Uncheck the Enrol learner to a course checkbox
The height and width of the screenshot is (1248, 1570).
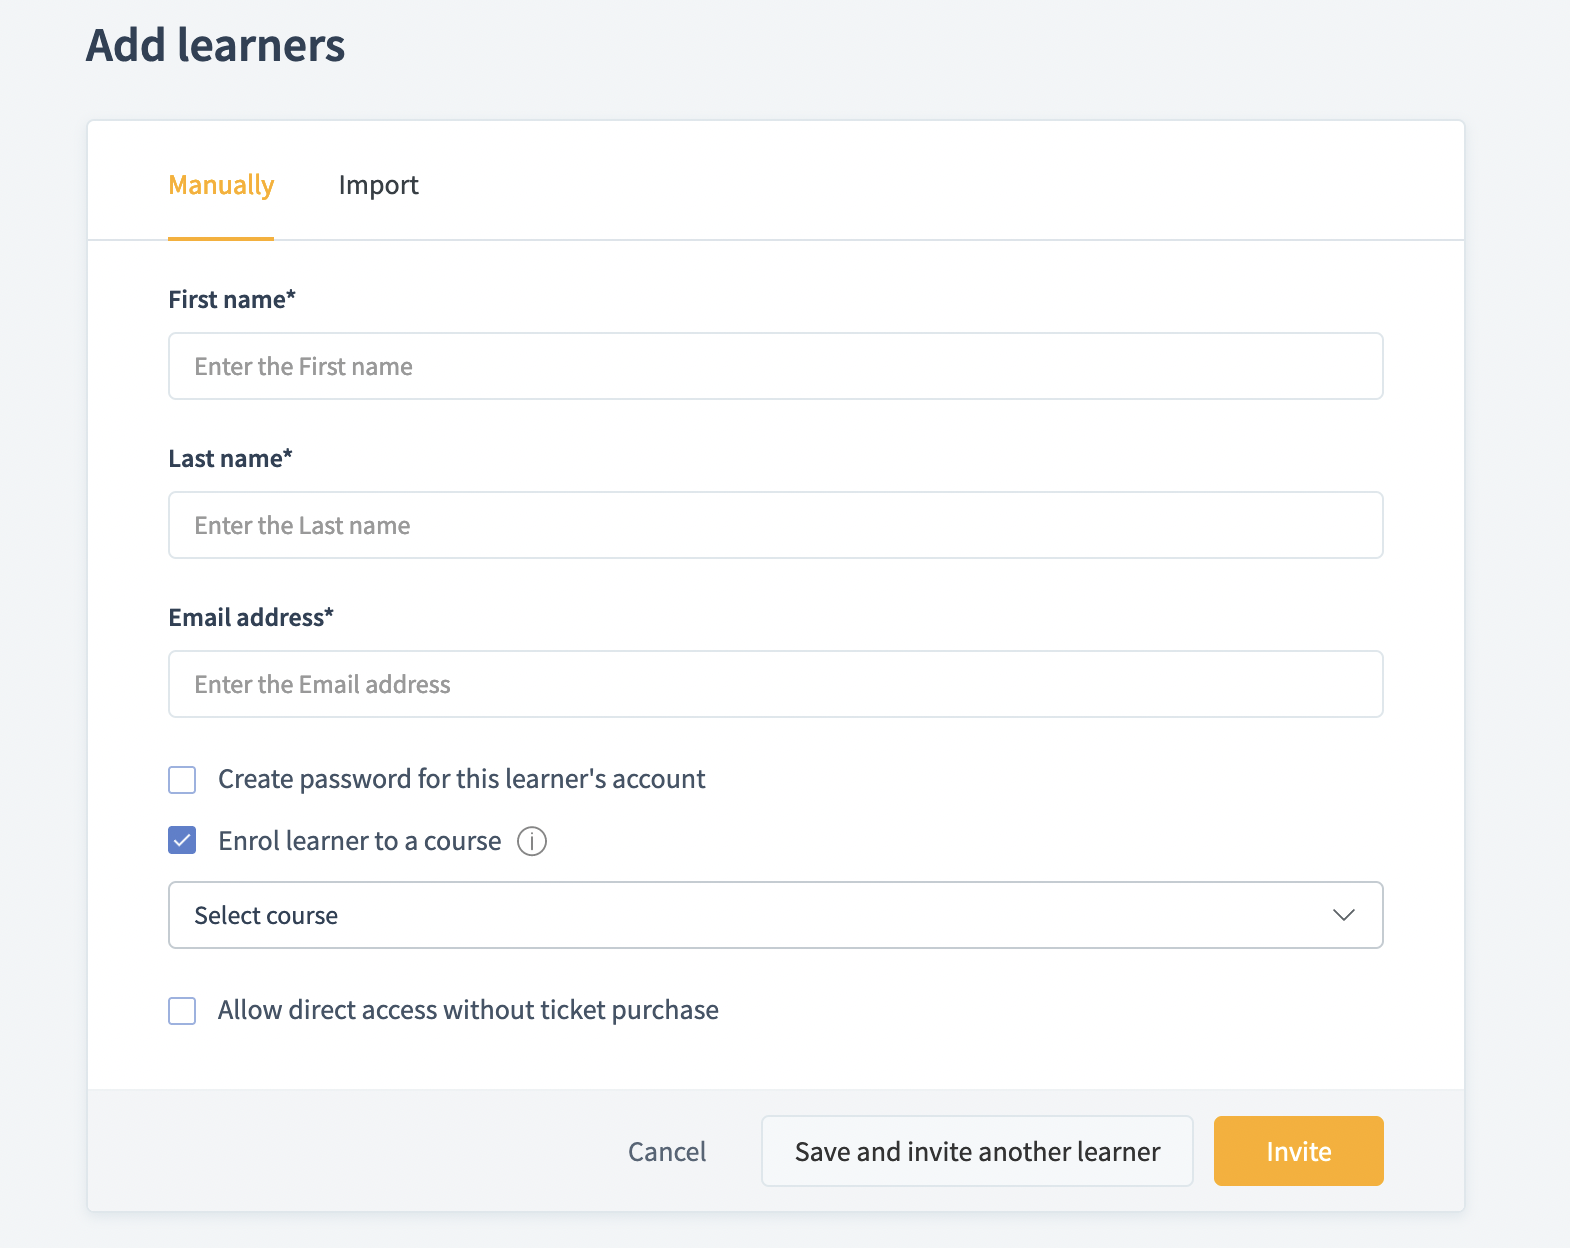click(182, 841)
